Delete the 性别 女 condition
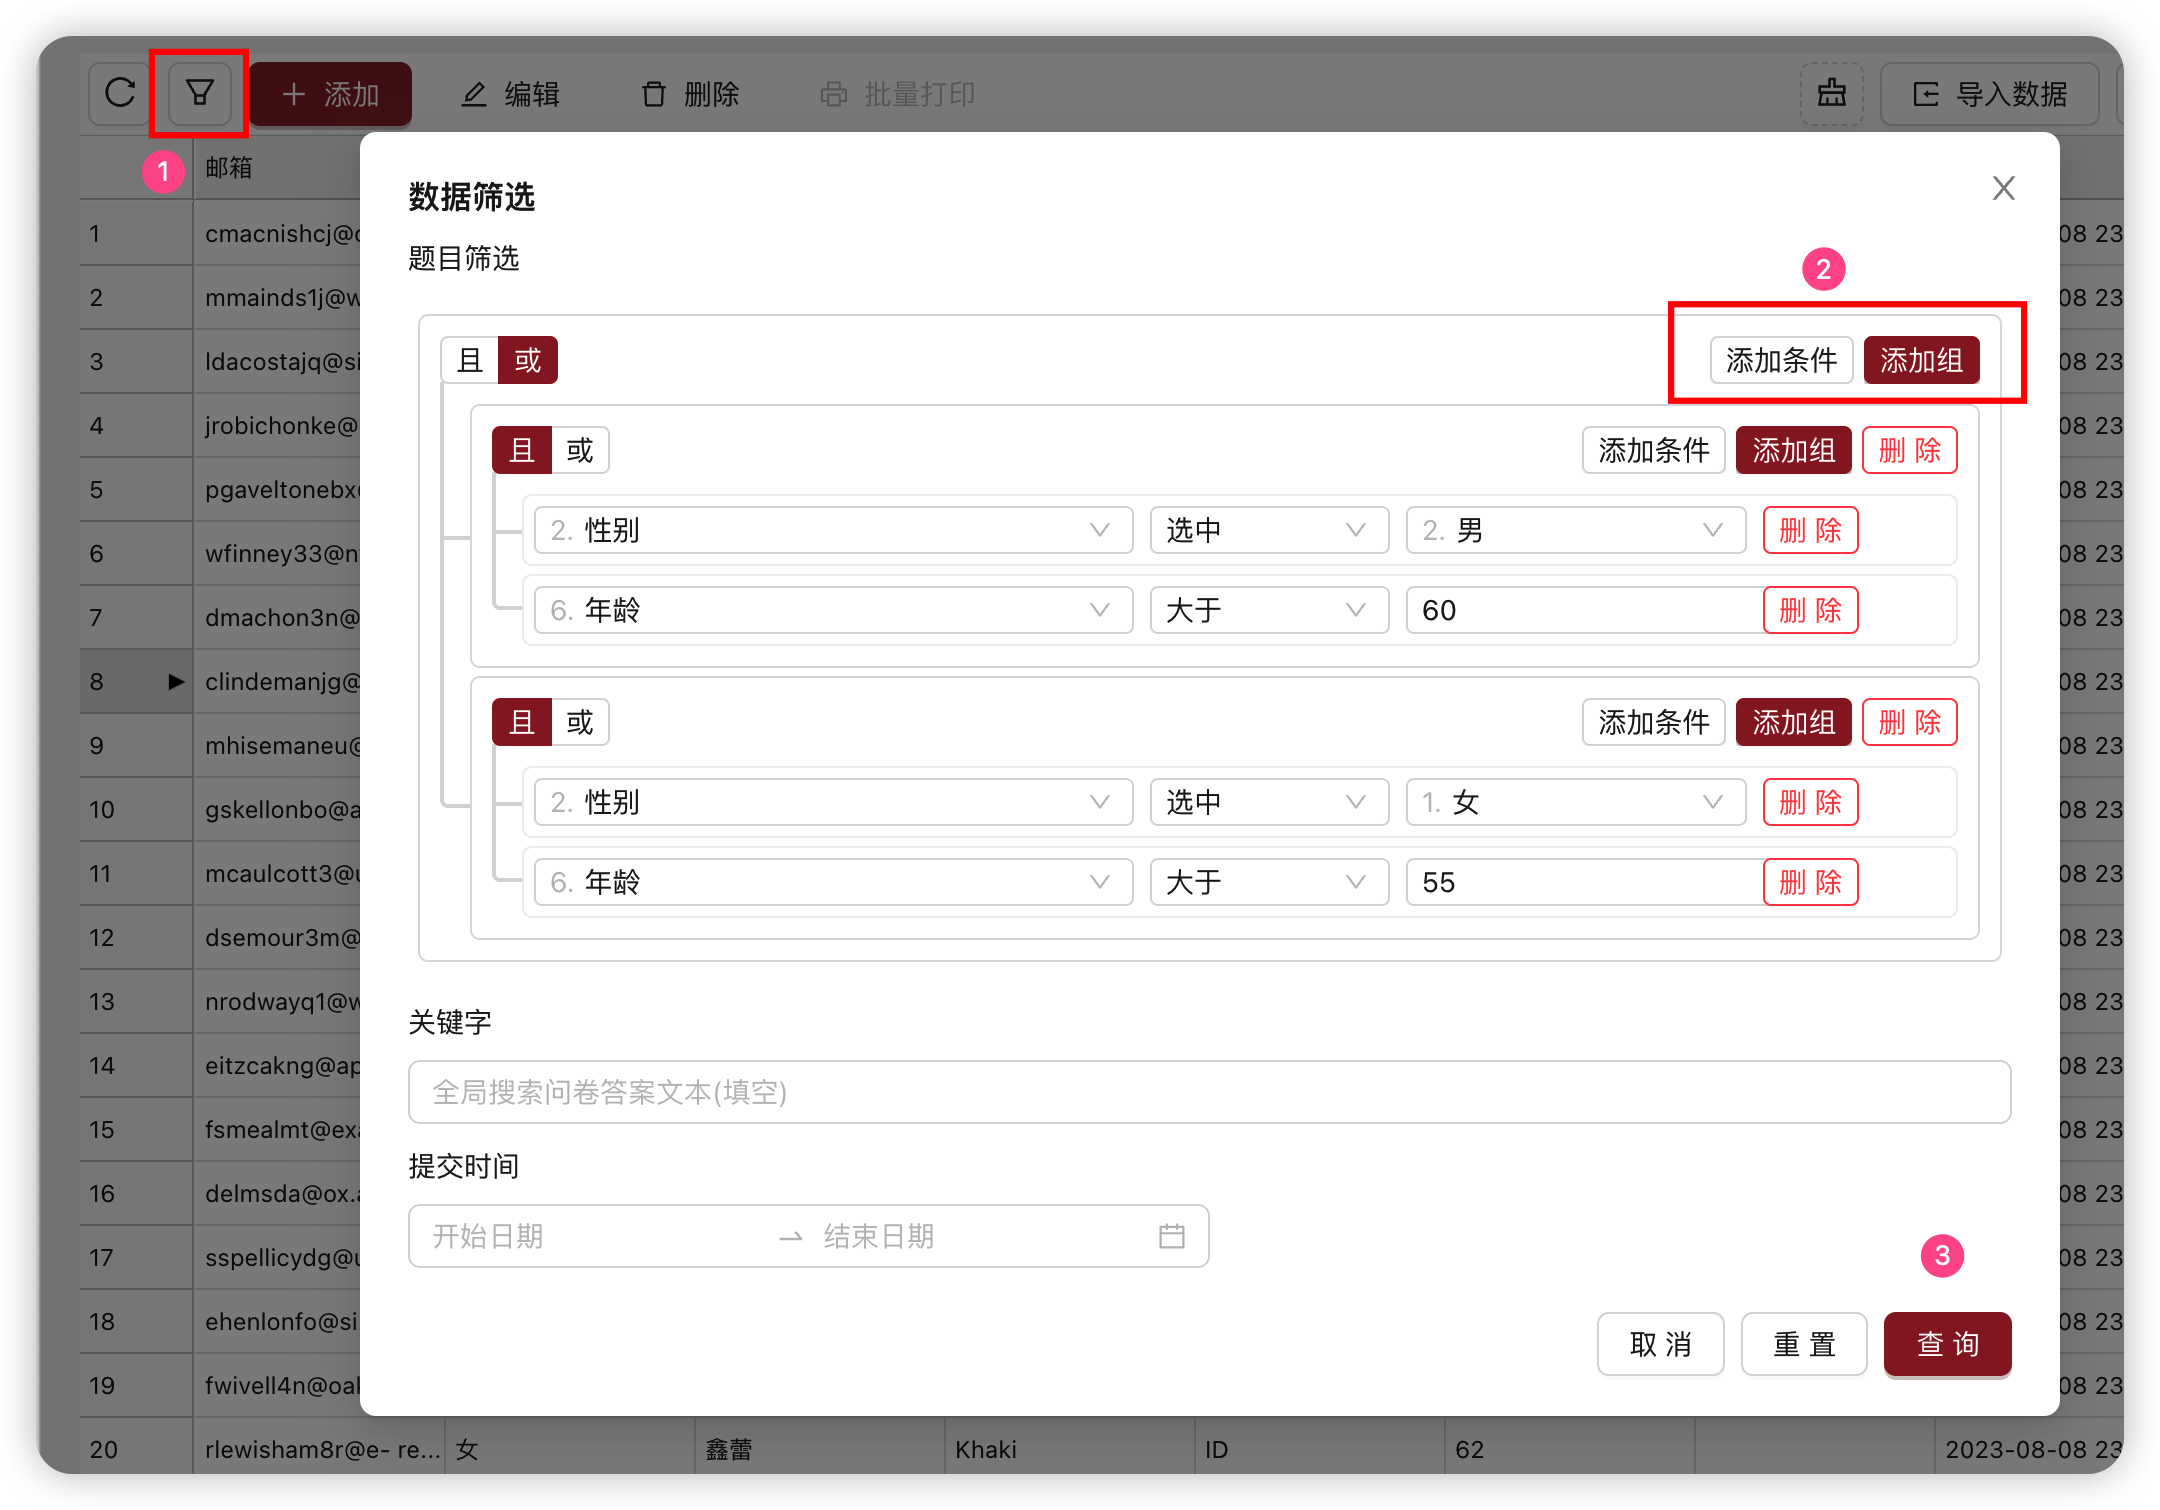Image resolution: width=2160 pixels, height=1510 pixels. 1811,802
